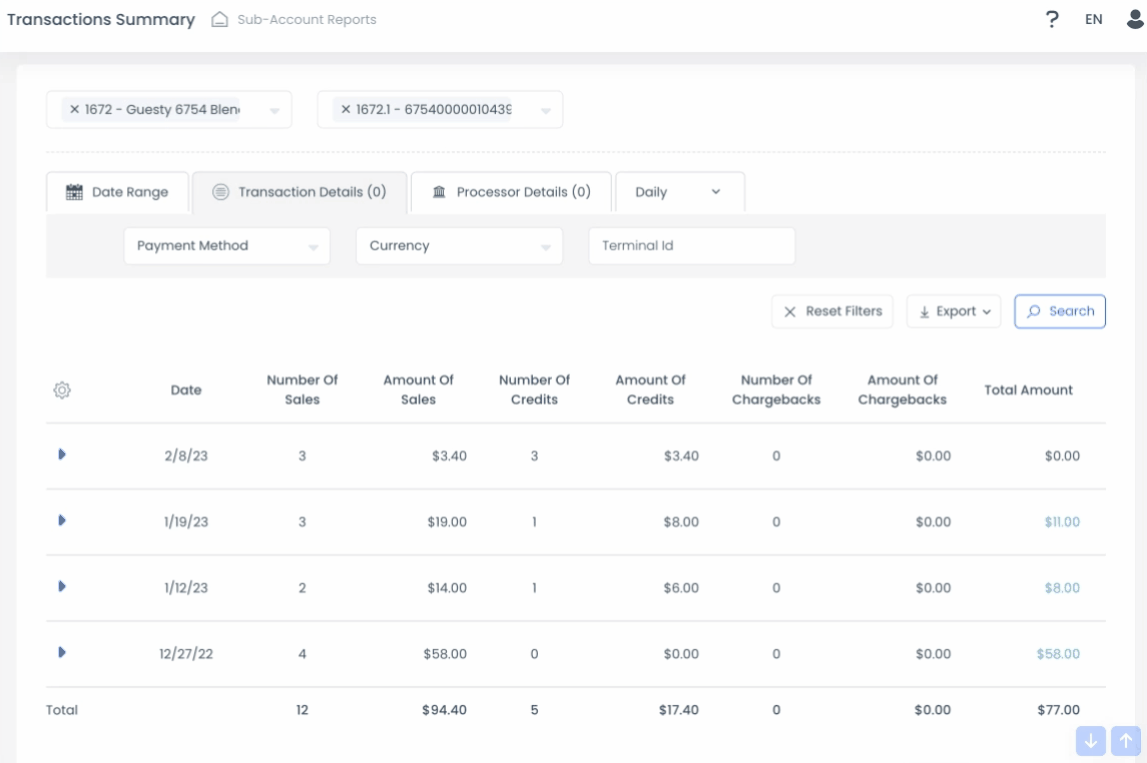The width and height of the screenshot is (1147, 763).
Task: Open the Daily interval dropdown
Action: 679,192
